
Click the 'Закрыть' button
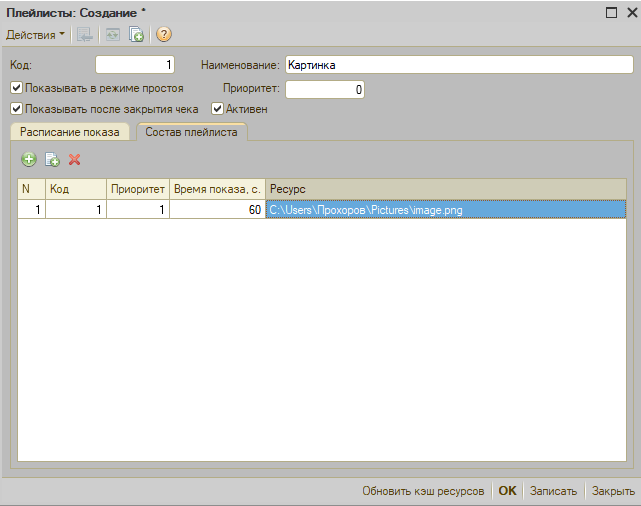pyautogui.click(x=613, y=491)
